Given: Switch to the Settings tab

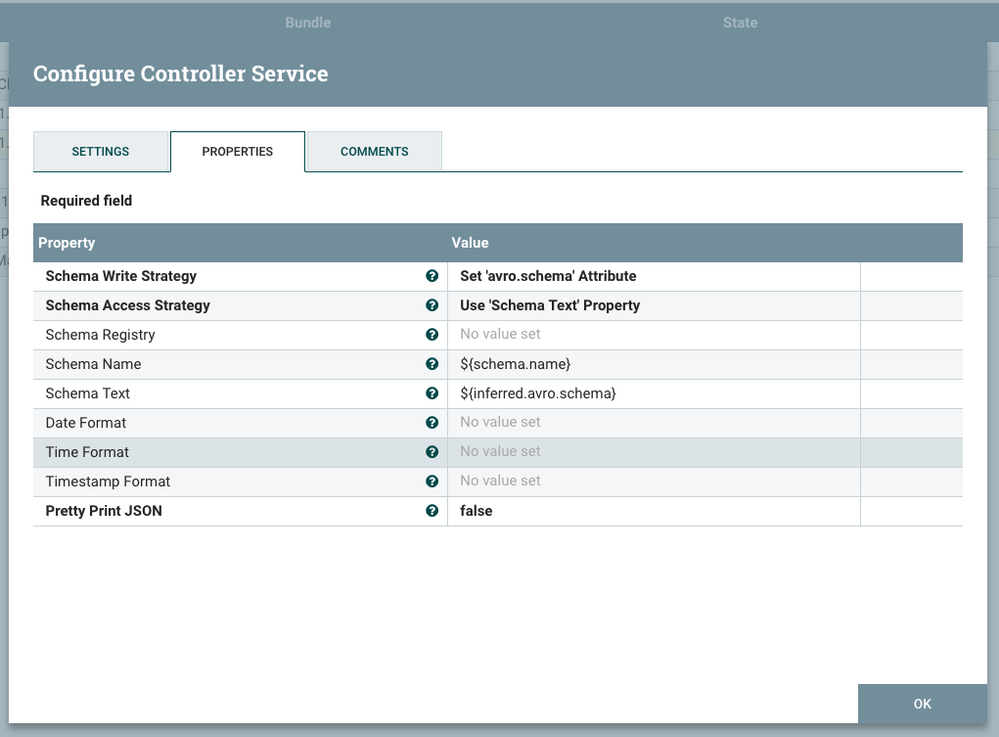Looking at the screenshot, I should point(100,152).
